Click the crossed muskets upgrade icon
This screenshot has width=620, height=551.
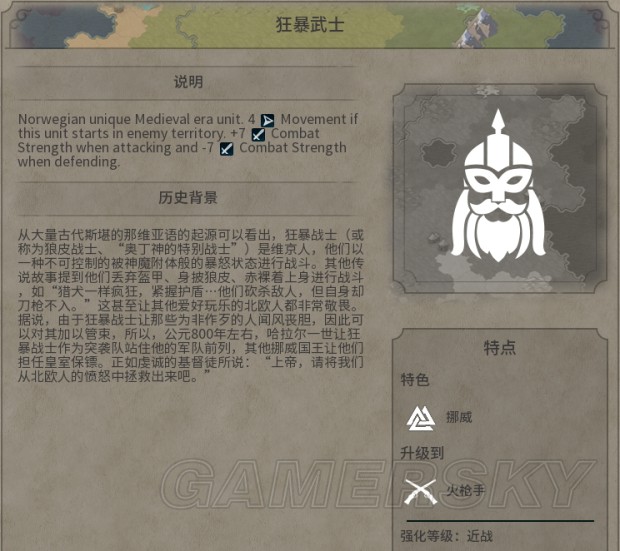point(421,492)
